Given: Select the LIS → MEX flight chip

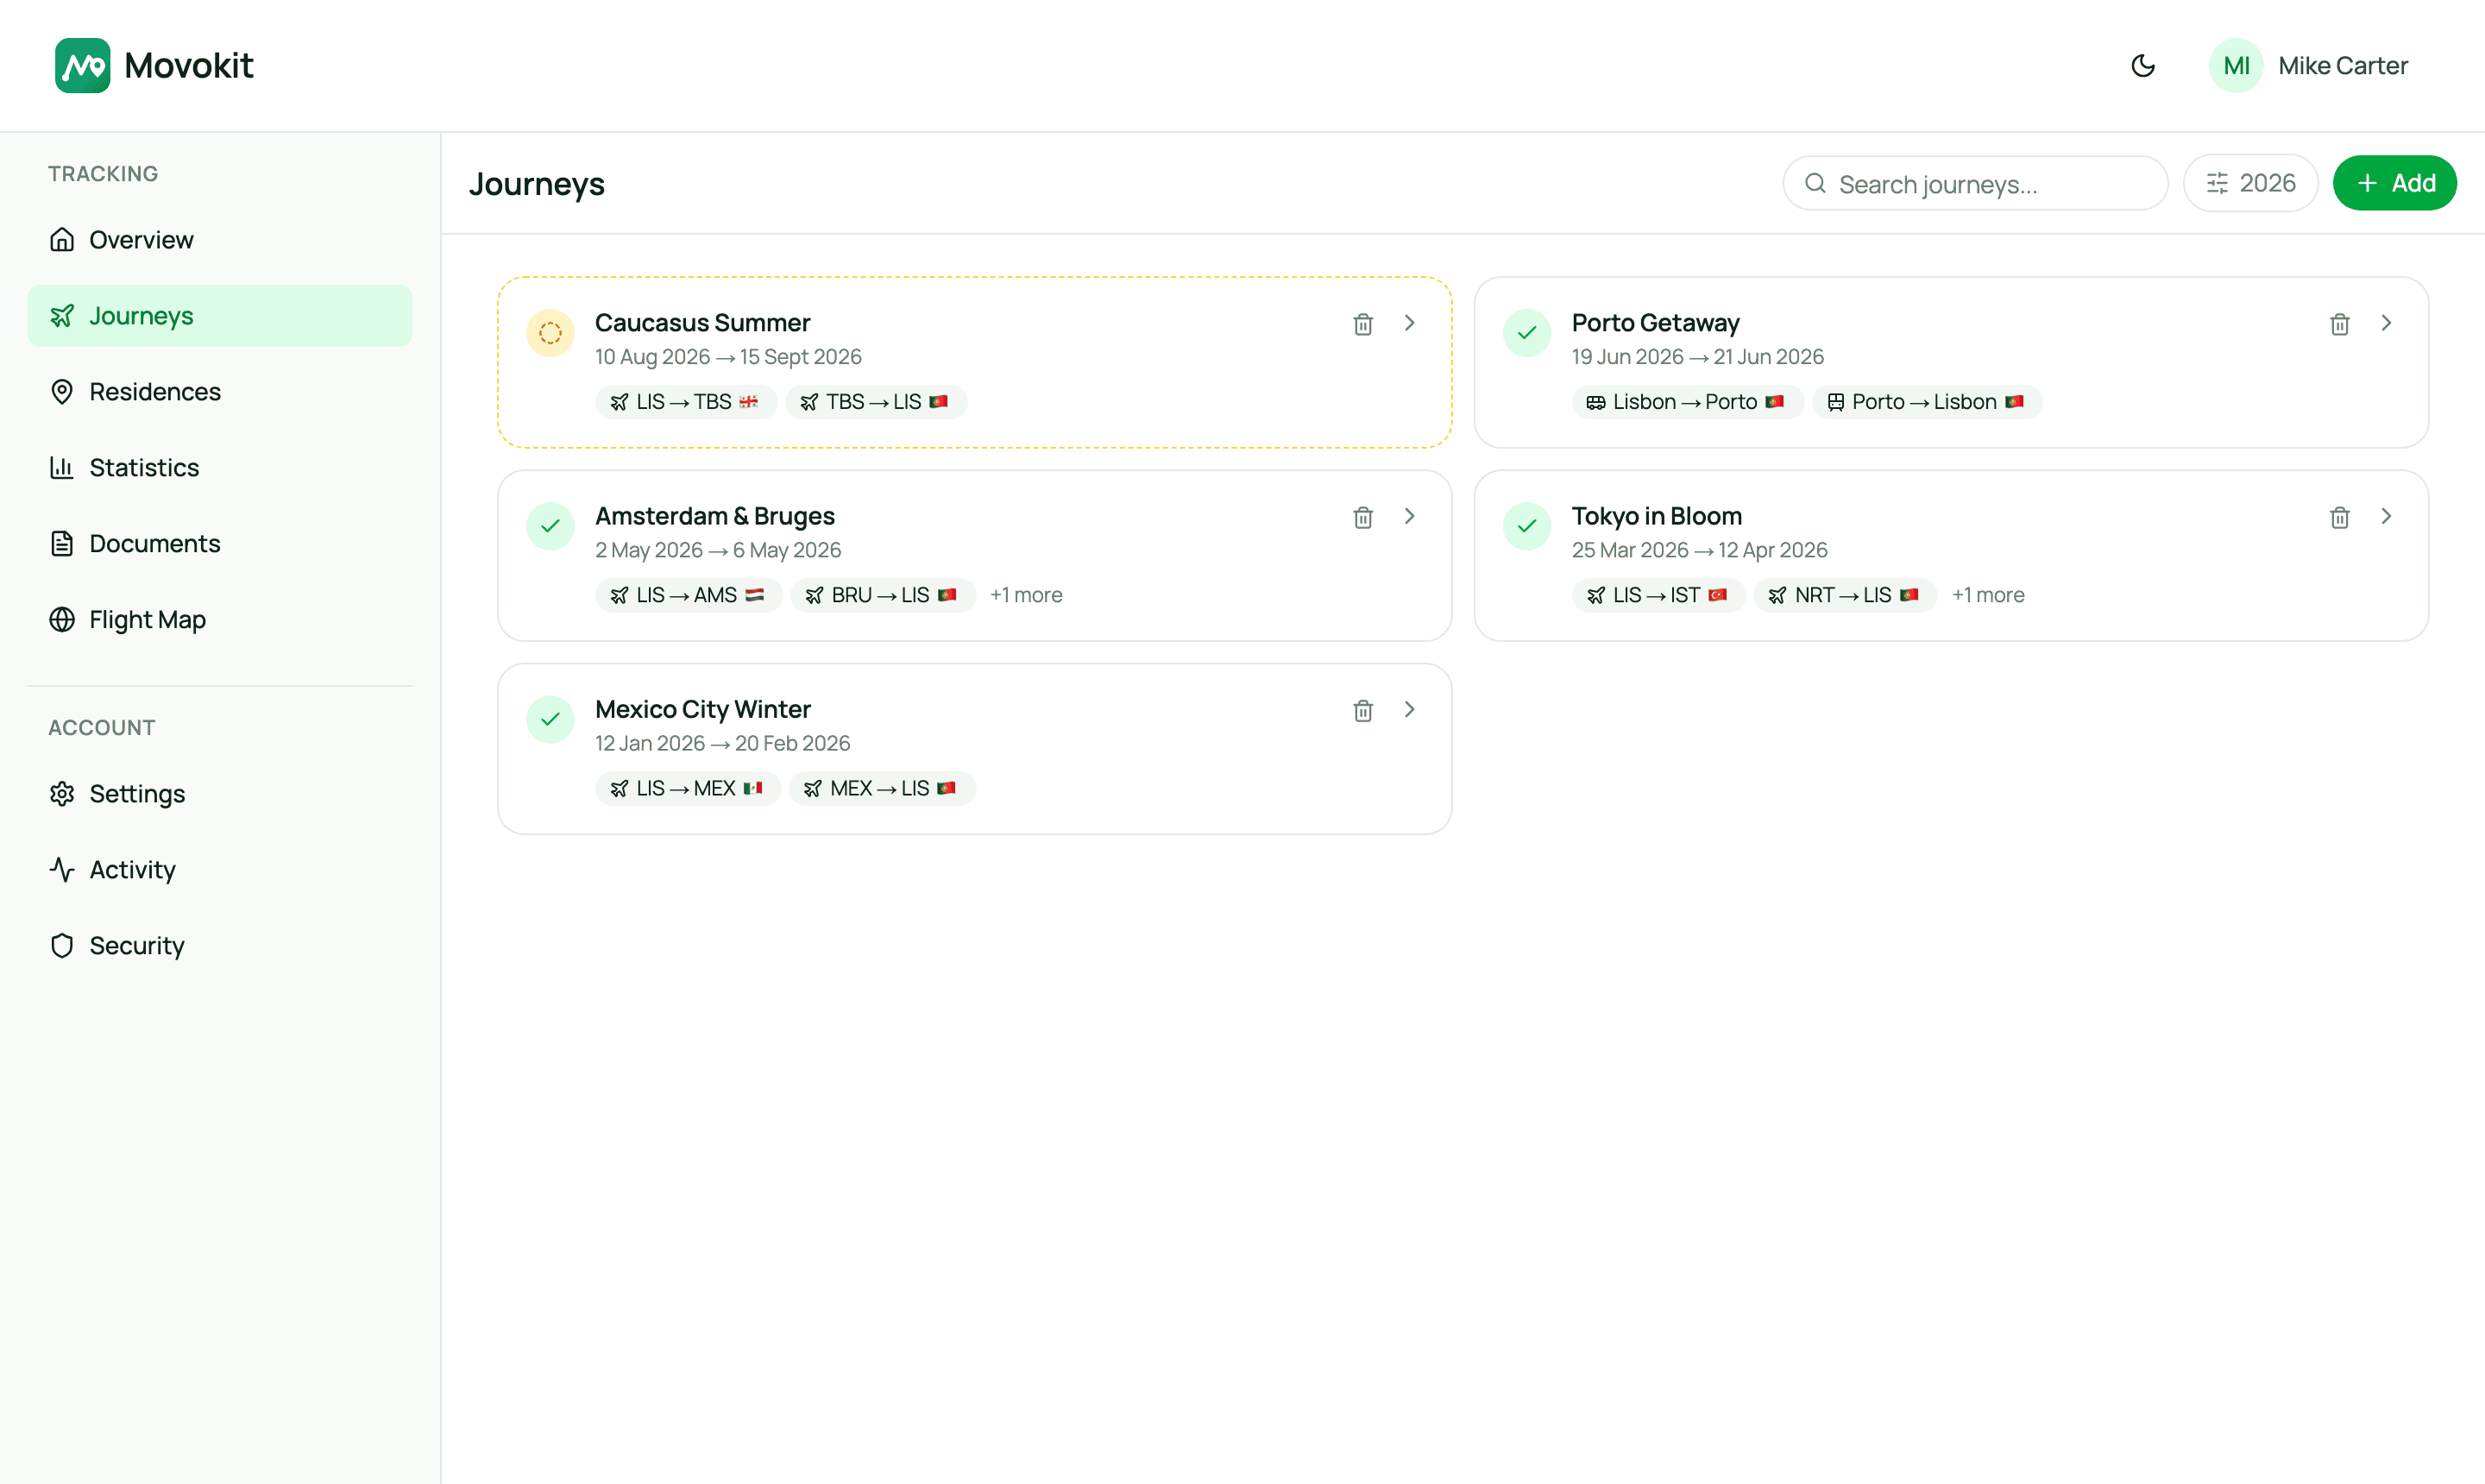Looking at the screenshot, I should click(688, 788).
